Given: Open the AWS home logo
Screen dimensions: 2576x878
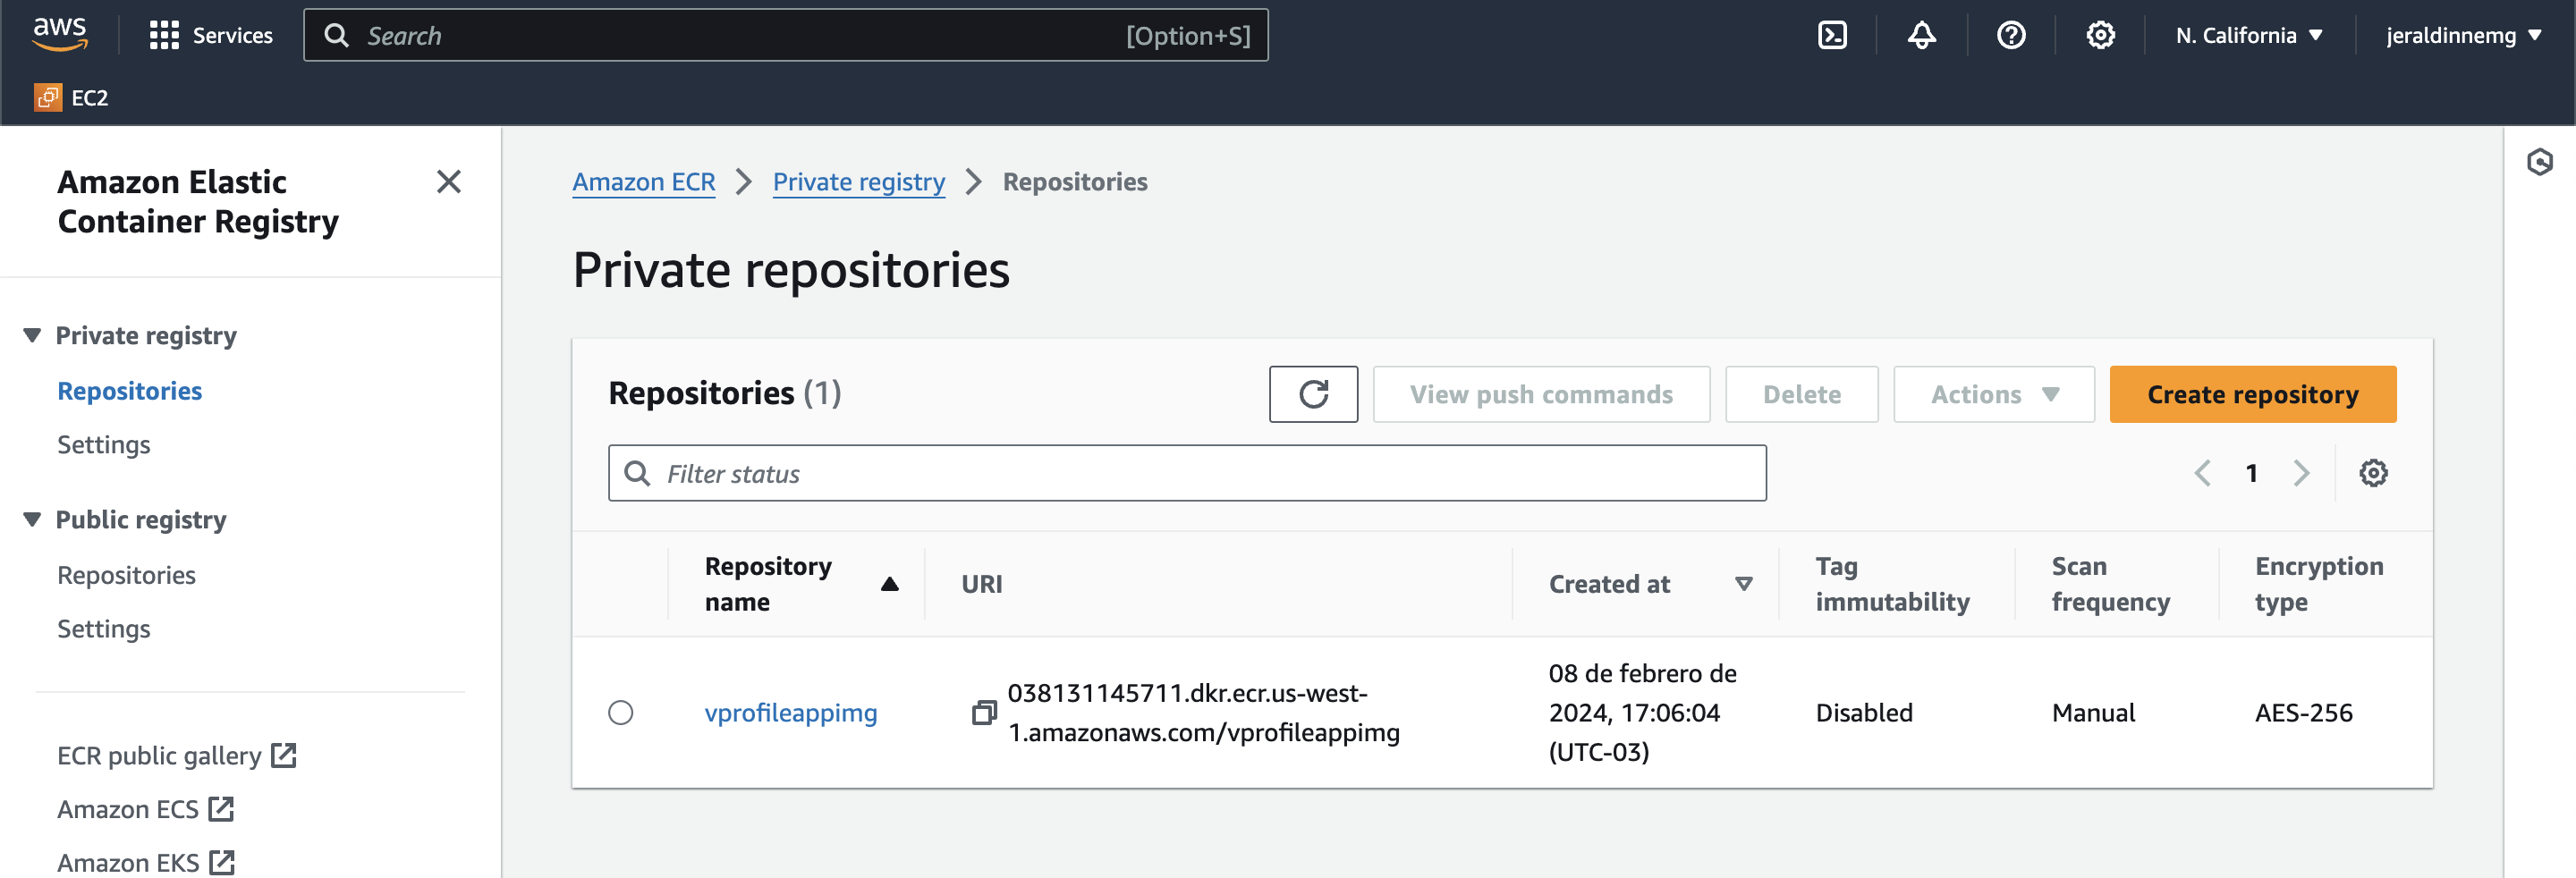Looking at the screenshot, I should 60,34.
